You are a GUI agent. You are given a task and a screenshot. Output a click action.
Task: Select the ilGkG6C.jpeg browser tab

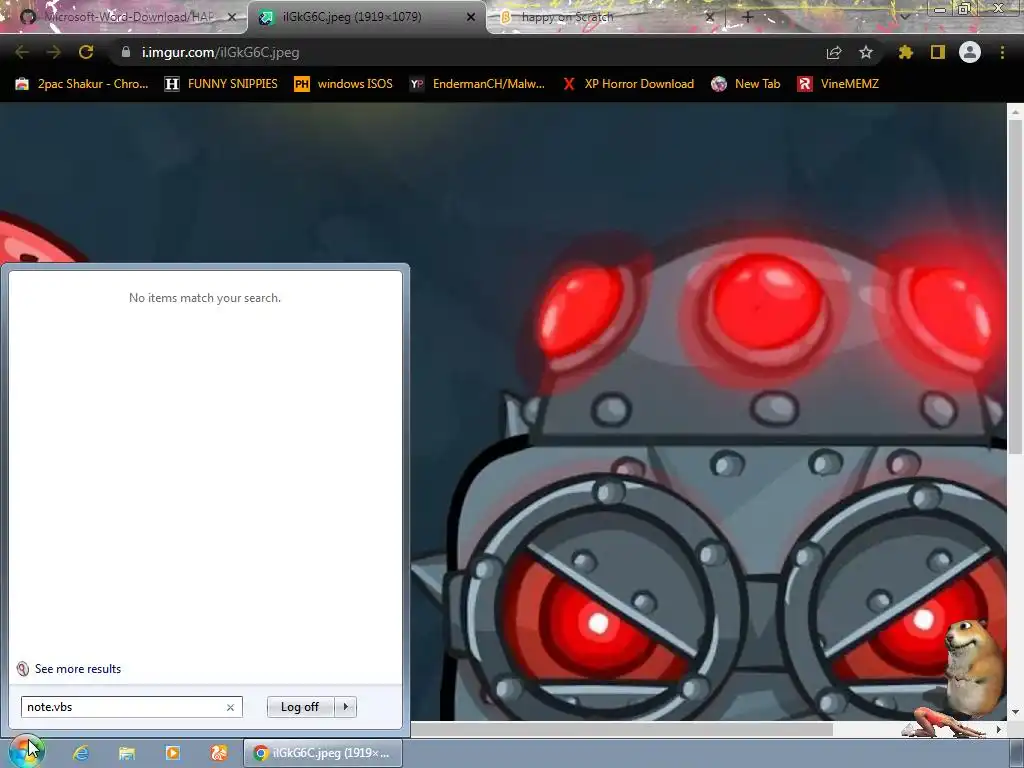coord(366,17)
